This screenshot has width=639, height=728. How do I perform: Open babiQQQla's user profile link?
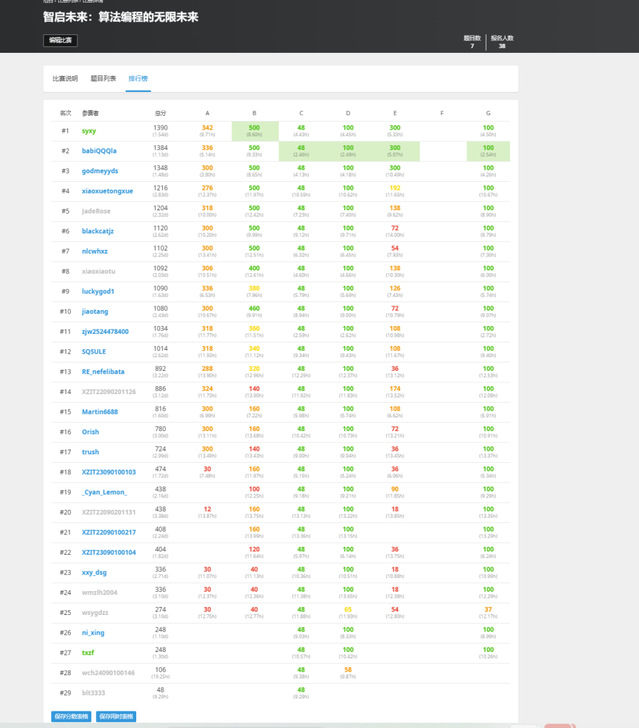(x=99, y=151)
